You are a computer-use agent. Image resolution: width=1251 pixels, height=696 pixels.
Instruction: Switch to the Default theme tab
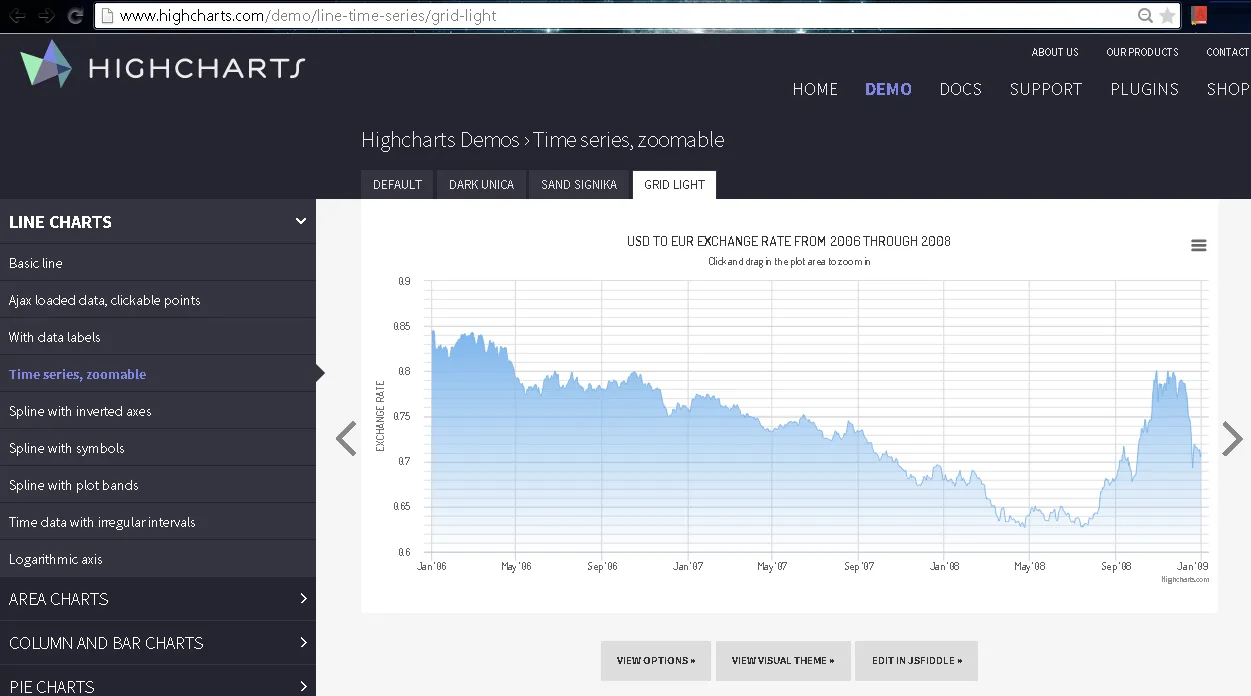(x=397, y=185)
